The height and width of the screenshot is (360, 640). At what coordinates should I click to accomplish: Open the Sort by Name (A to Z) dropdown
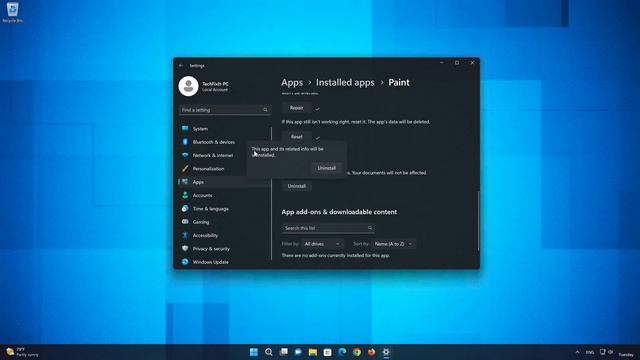tap(393, 244)
